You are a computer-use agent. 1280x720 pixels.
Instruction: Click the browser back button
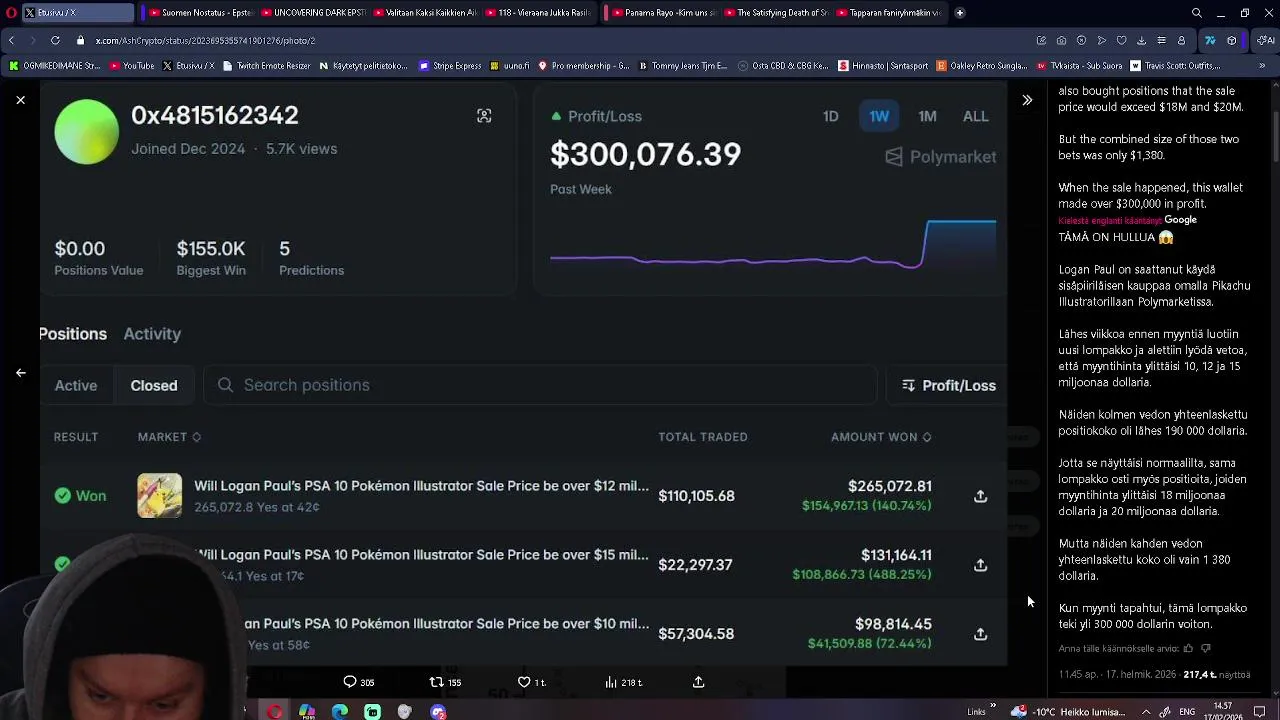(11, 40)
